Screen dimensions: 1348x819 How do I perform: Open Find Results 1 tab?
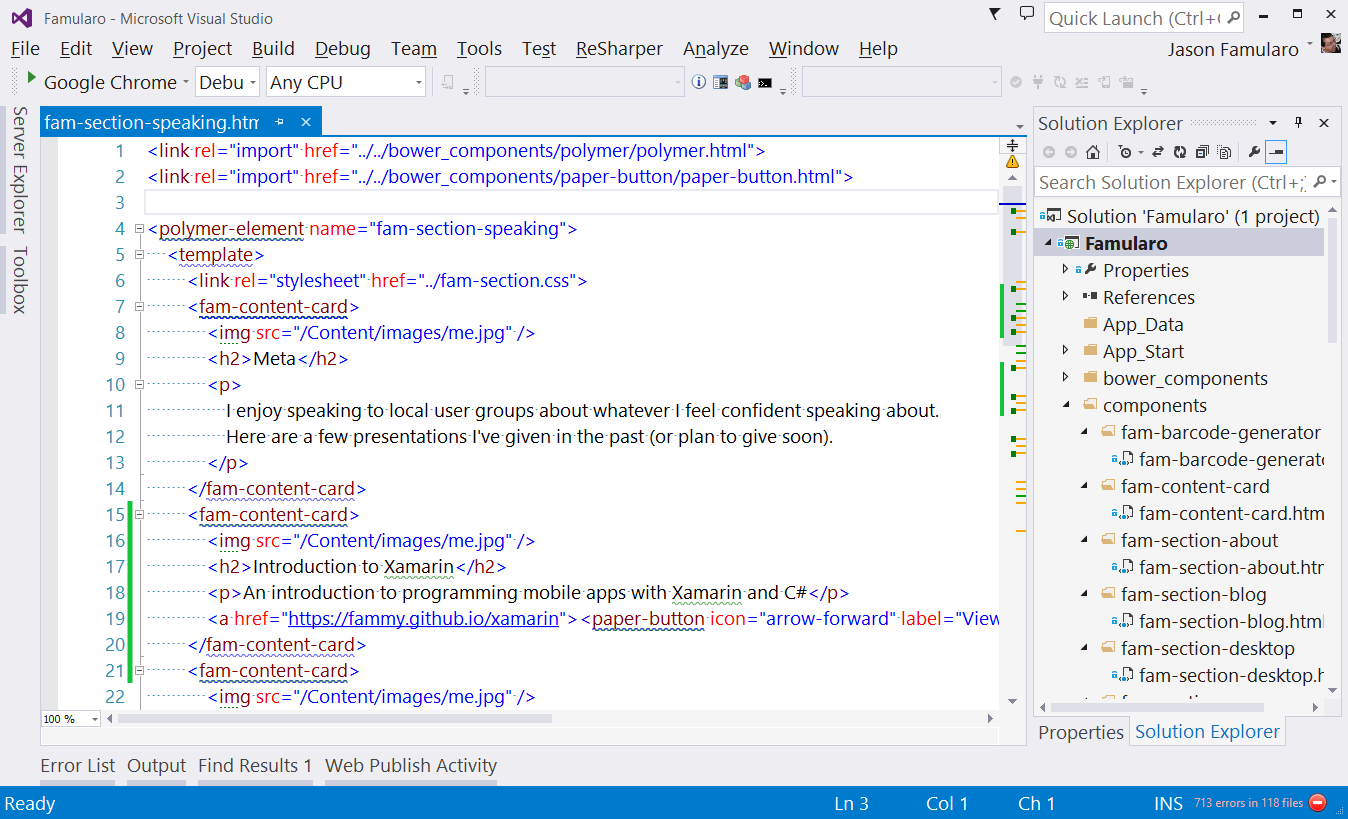tap(255, 765)
